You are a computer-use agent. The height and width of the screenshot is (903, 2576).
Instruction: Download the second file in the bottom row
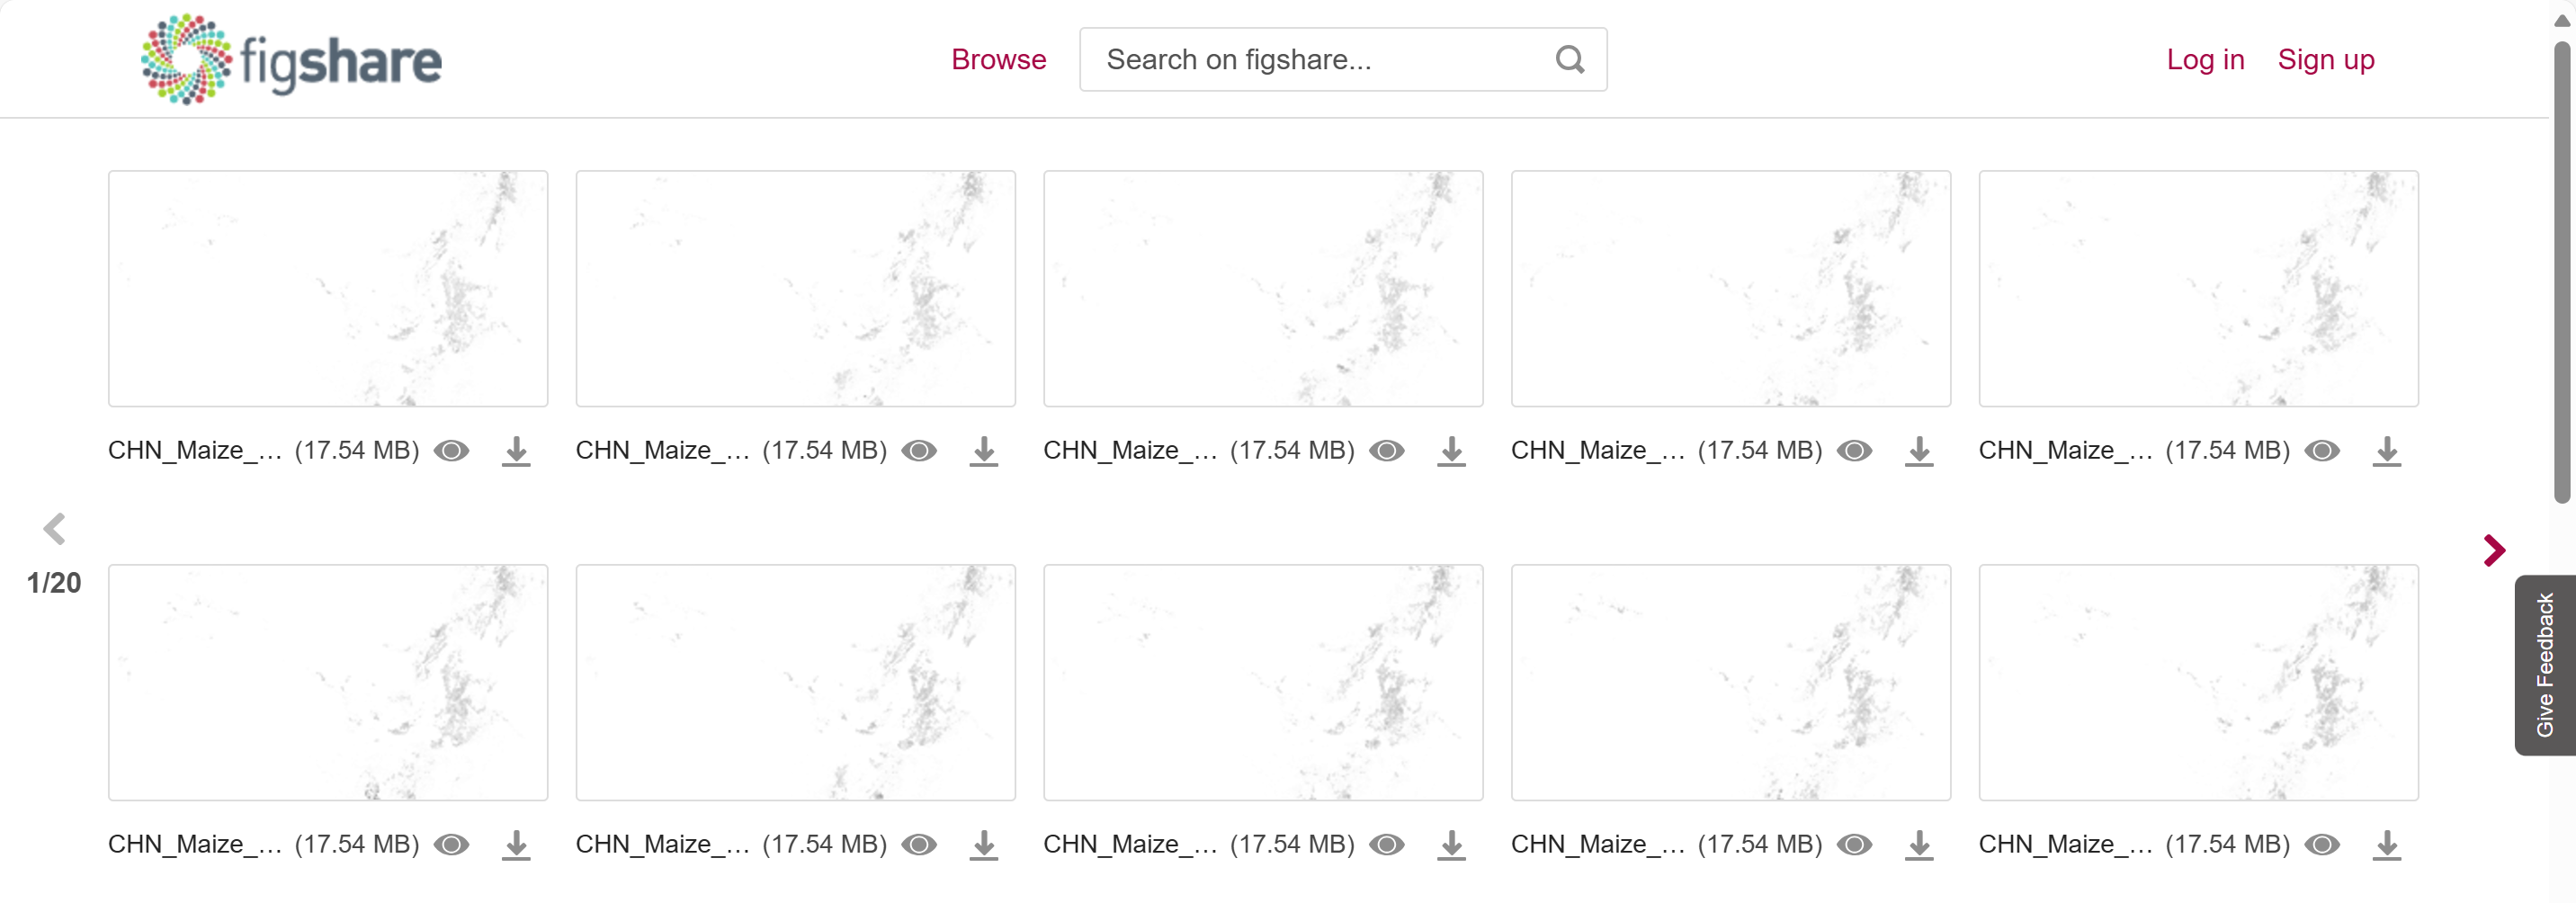tap(984, 845)
